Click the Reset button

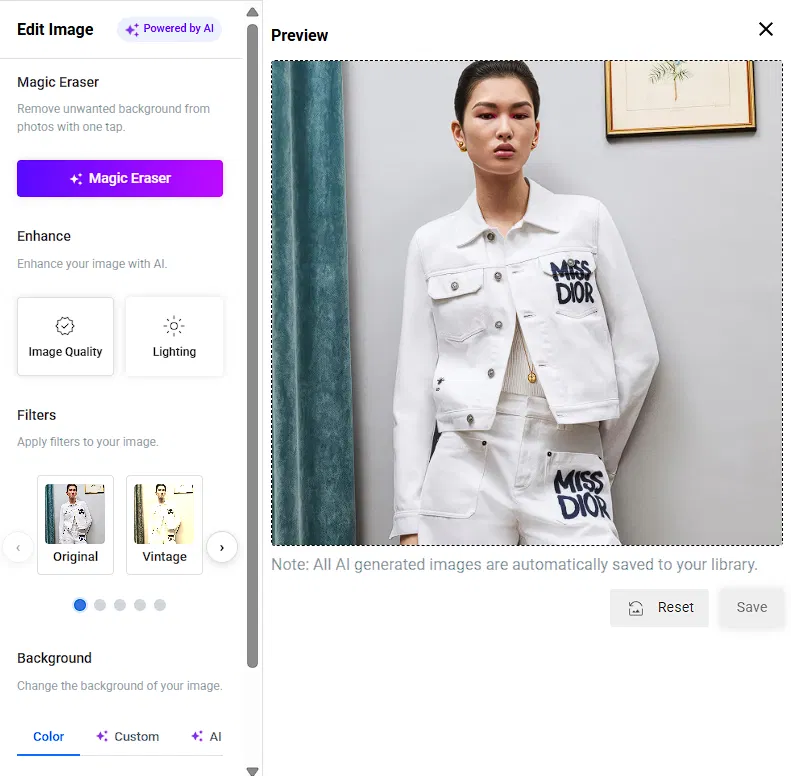(x=659, y=607)
